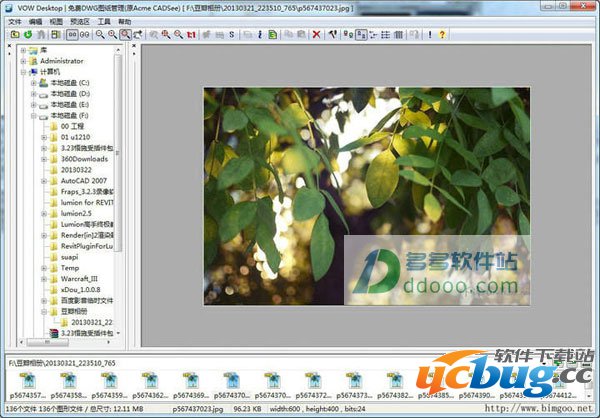
Task: Click the zoom out magnifier icon
Action: (x=97, y=34)
